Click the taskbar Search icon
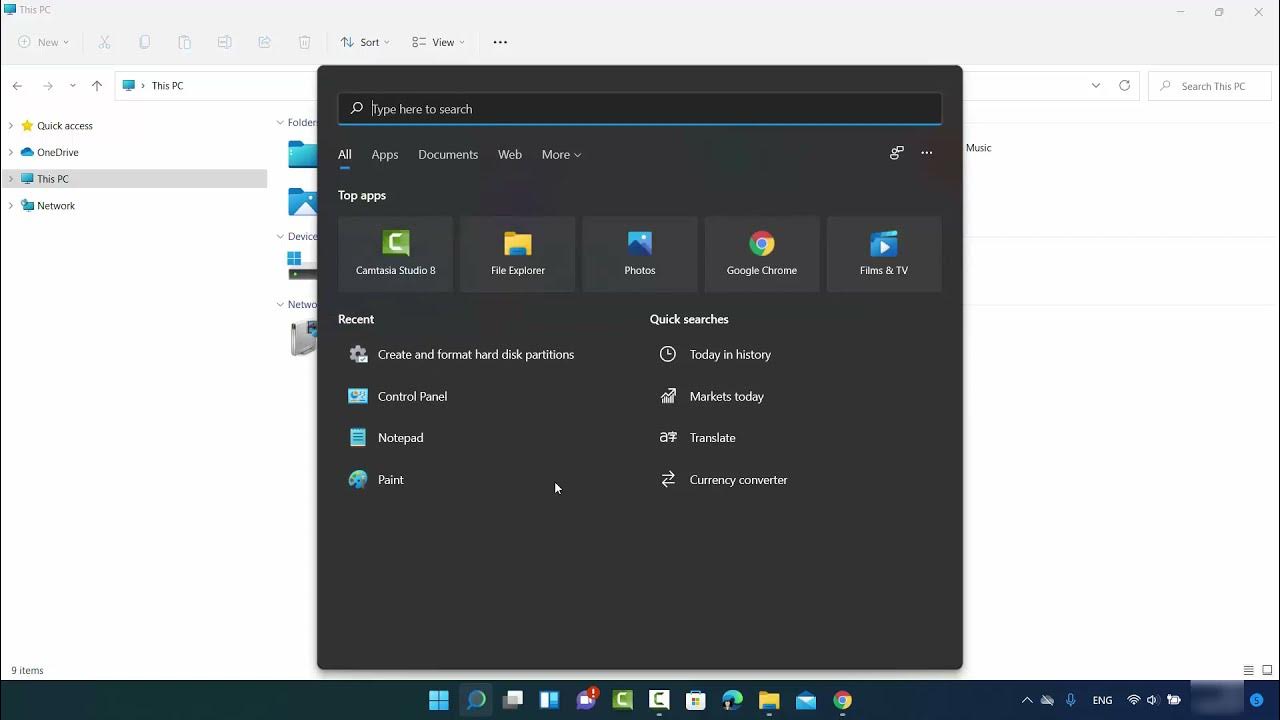Viewport: 1280px width, 720px height. [476, 700]
